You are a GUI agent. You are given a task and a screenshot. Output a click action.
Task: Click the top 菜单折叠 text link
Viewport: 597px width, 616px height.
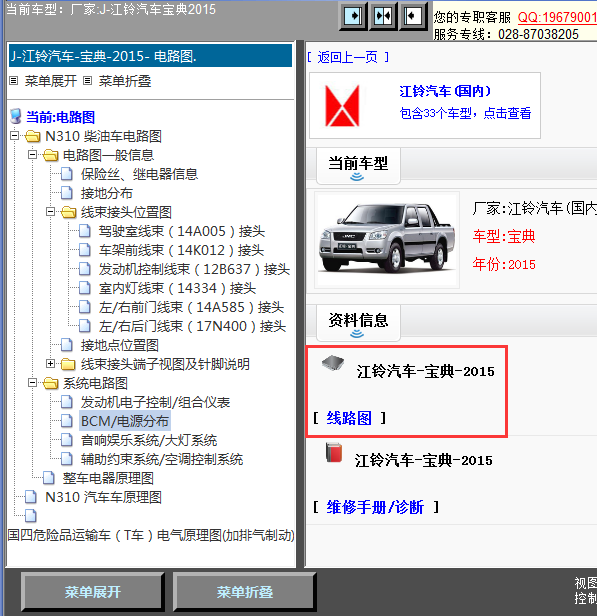point(125,81)
